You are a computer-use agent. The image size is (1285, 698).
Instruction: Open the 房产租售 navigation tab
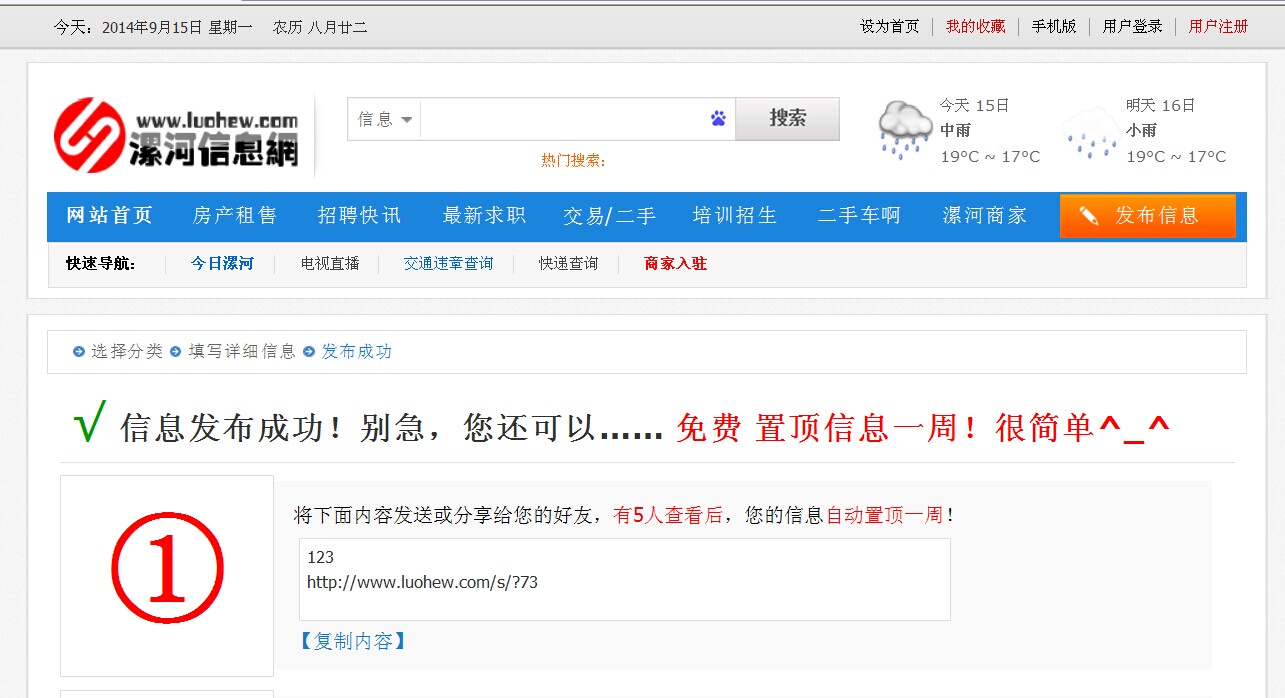235,216
